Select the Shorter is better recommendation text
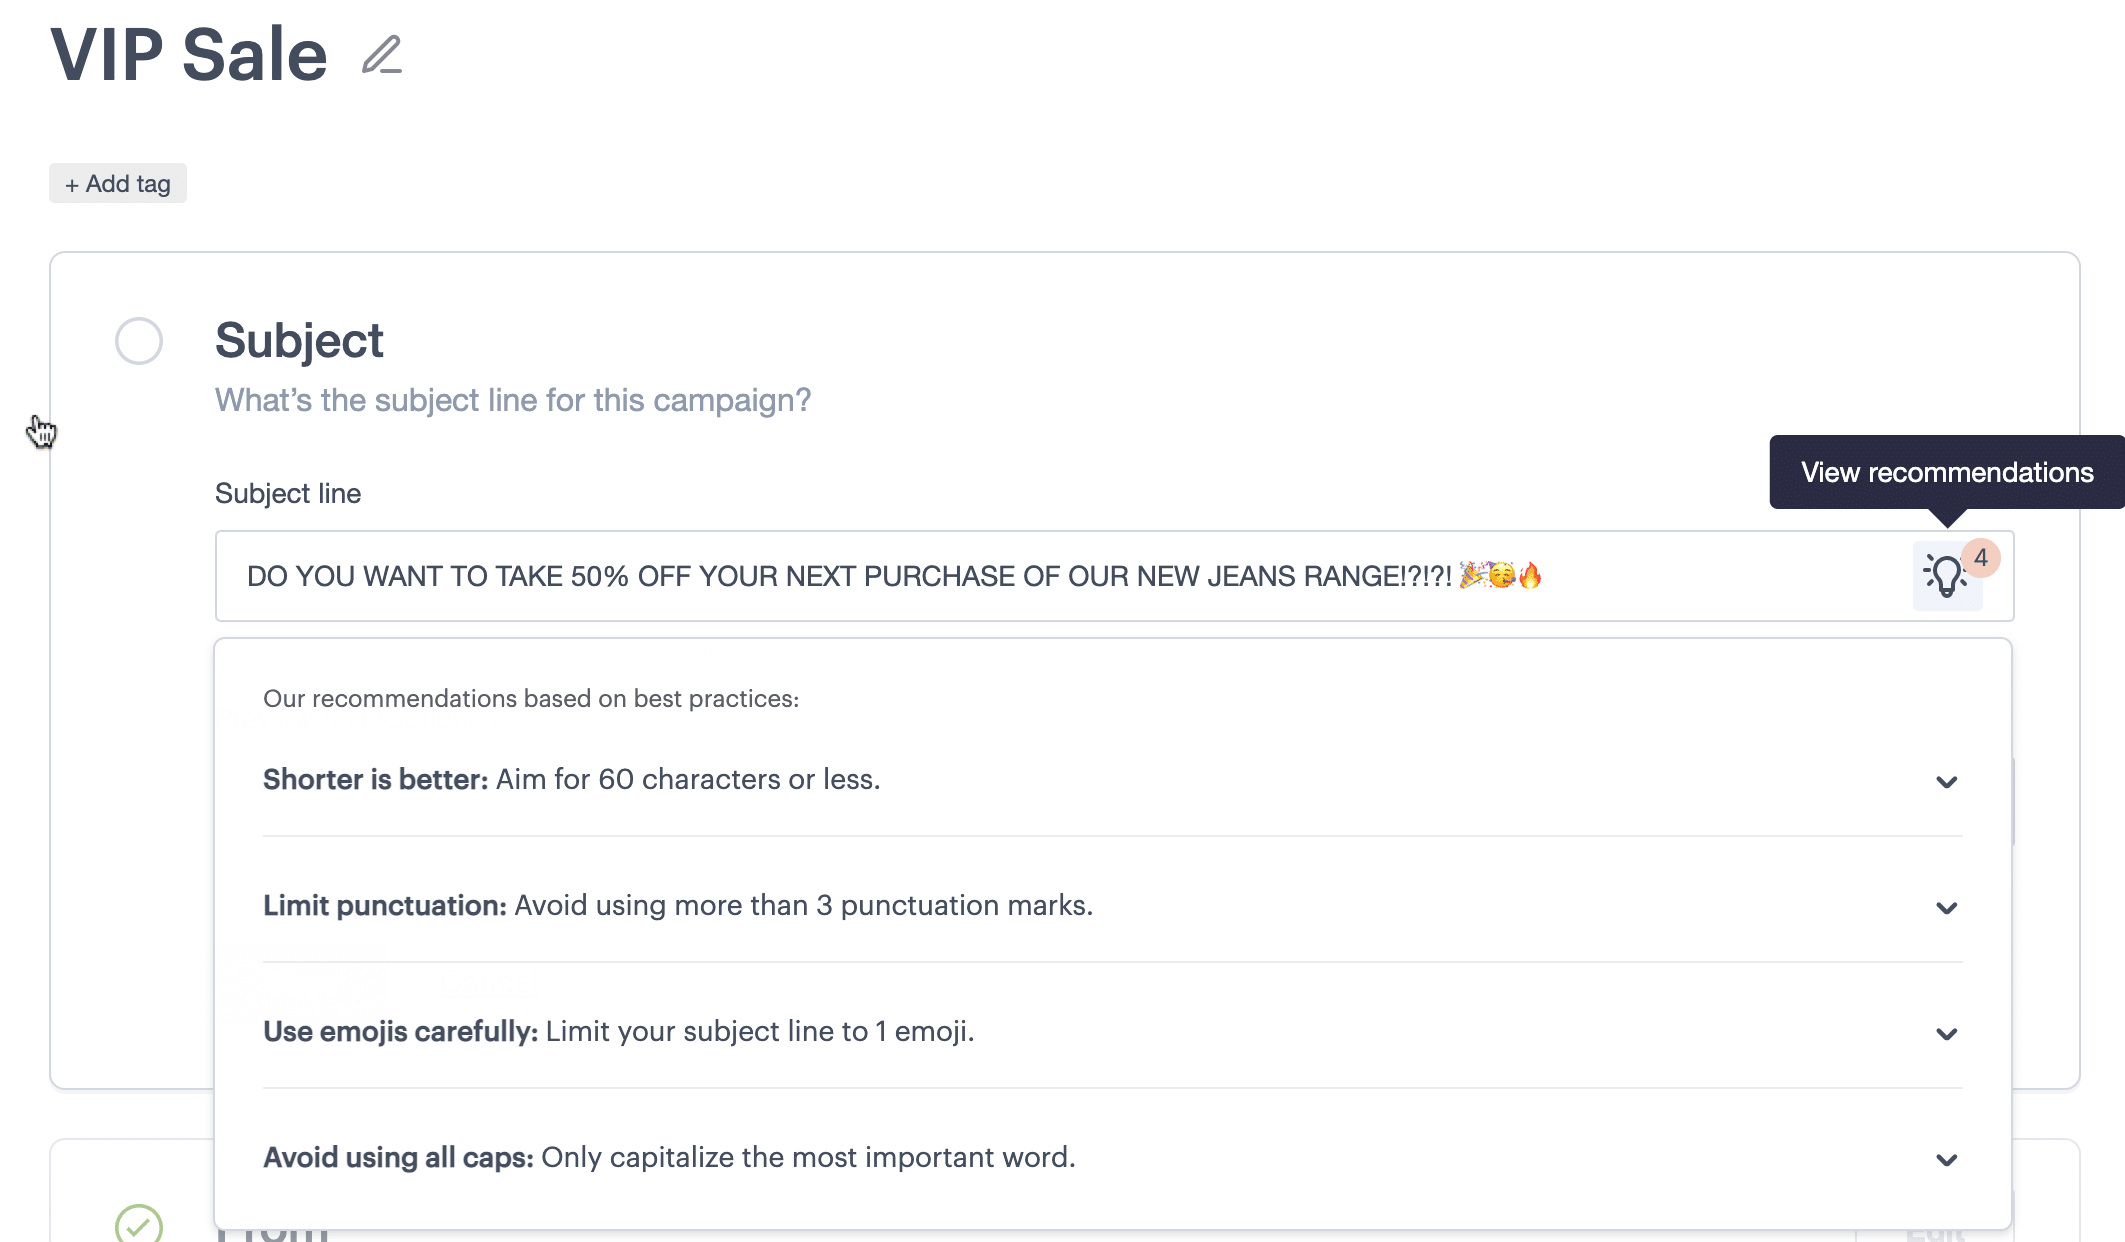 (572, 779)
